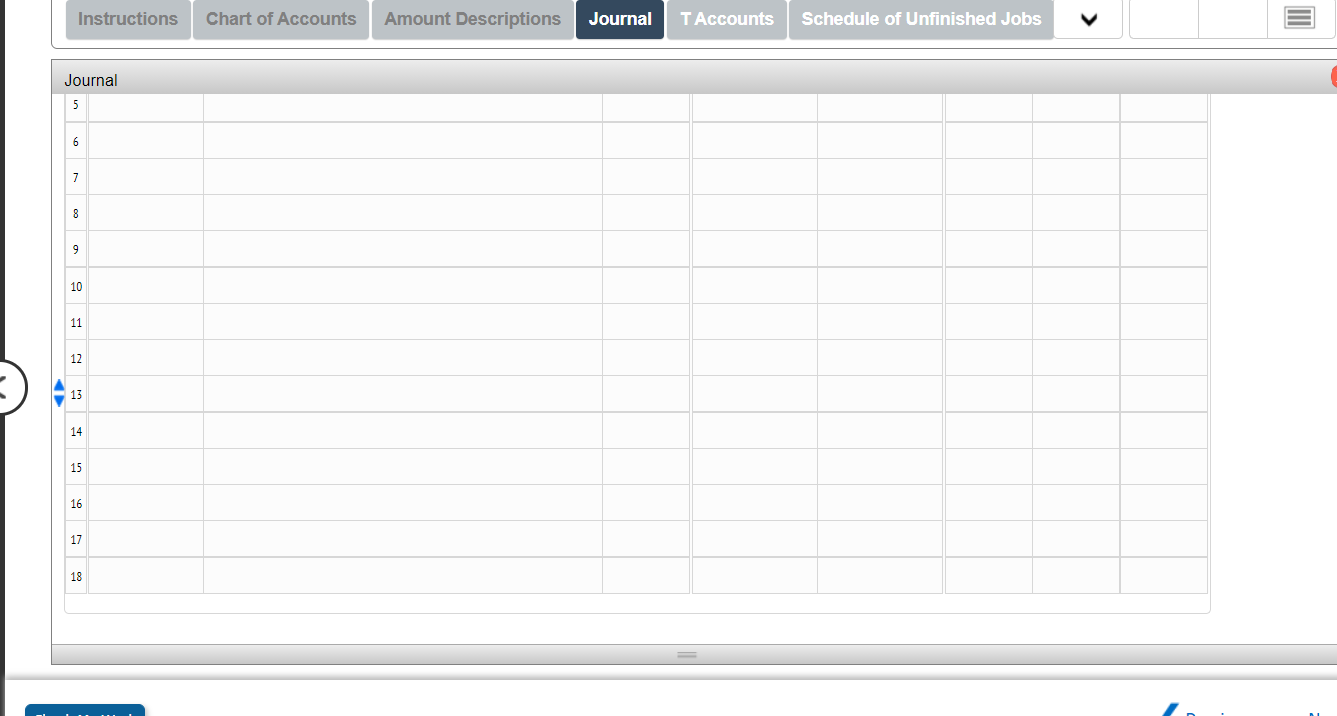Collapse the left sidebar with the angle bracket
The height and width of the screenshot is (716, 1337).
pyautogui.click(x=6, y=388)
